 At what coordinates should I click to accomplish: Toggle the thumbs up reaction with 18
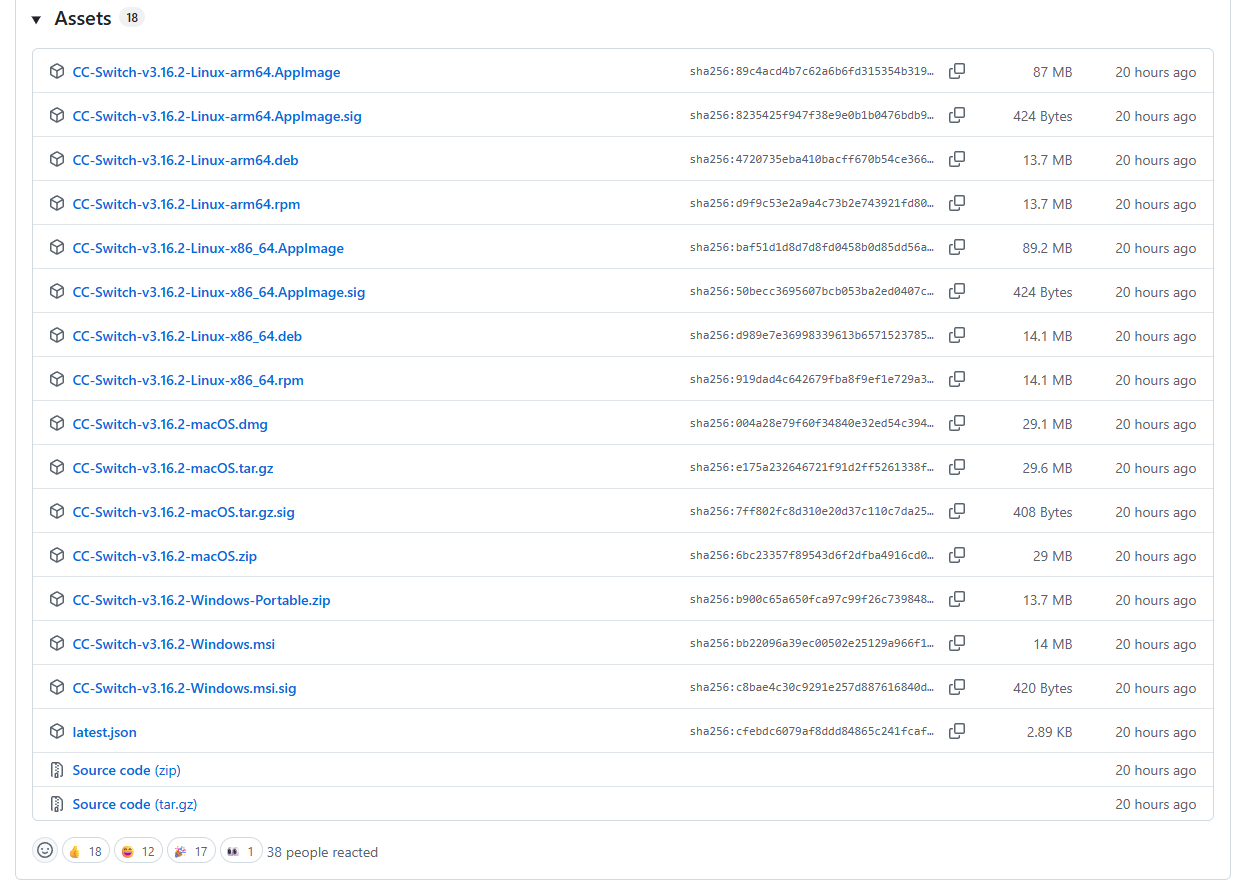[x=85, y=851]
